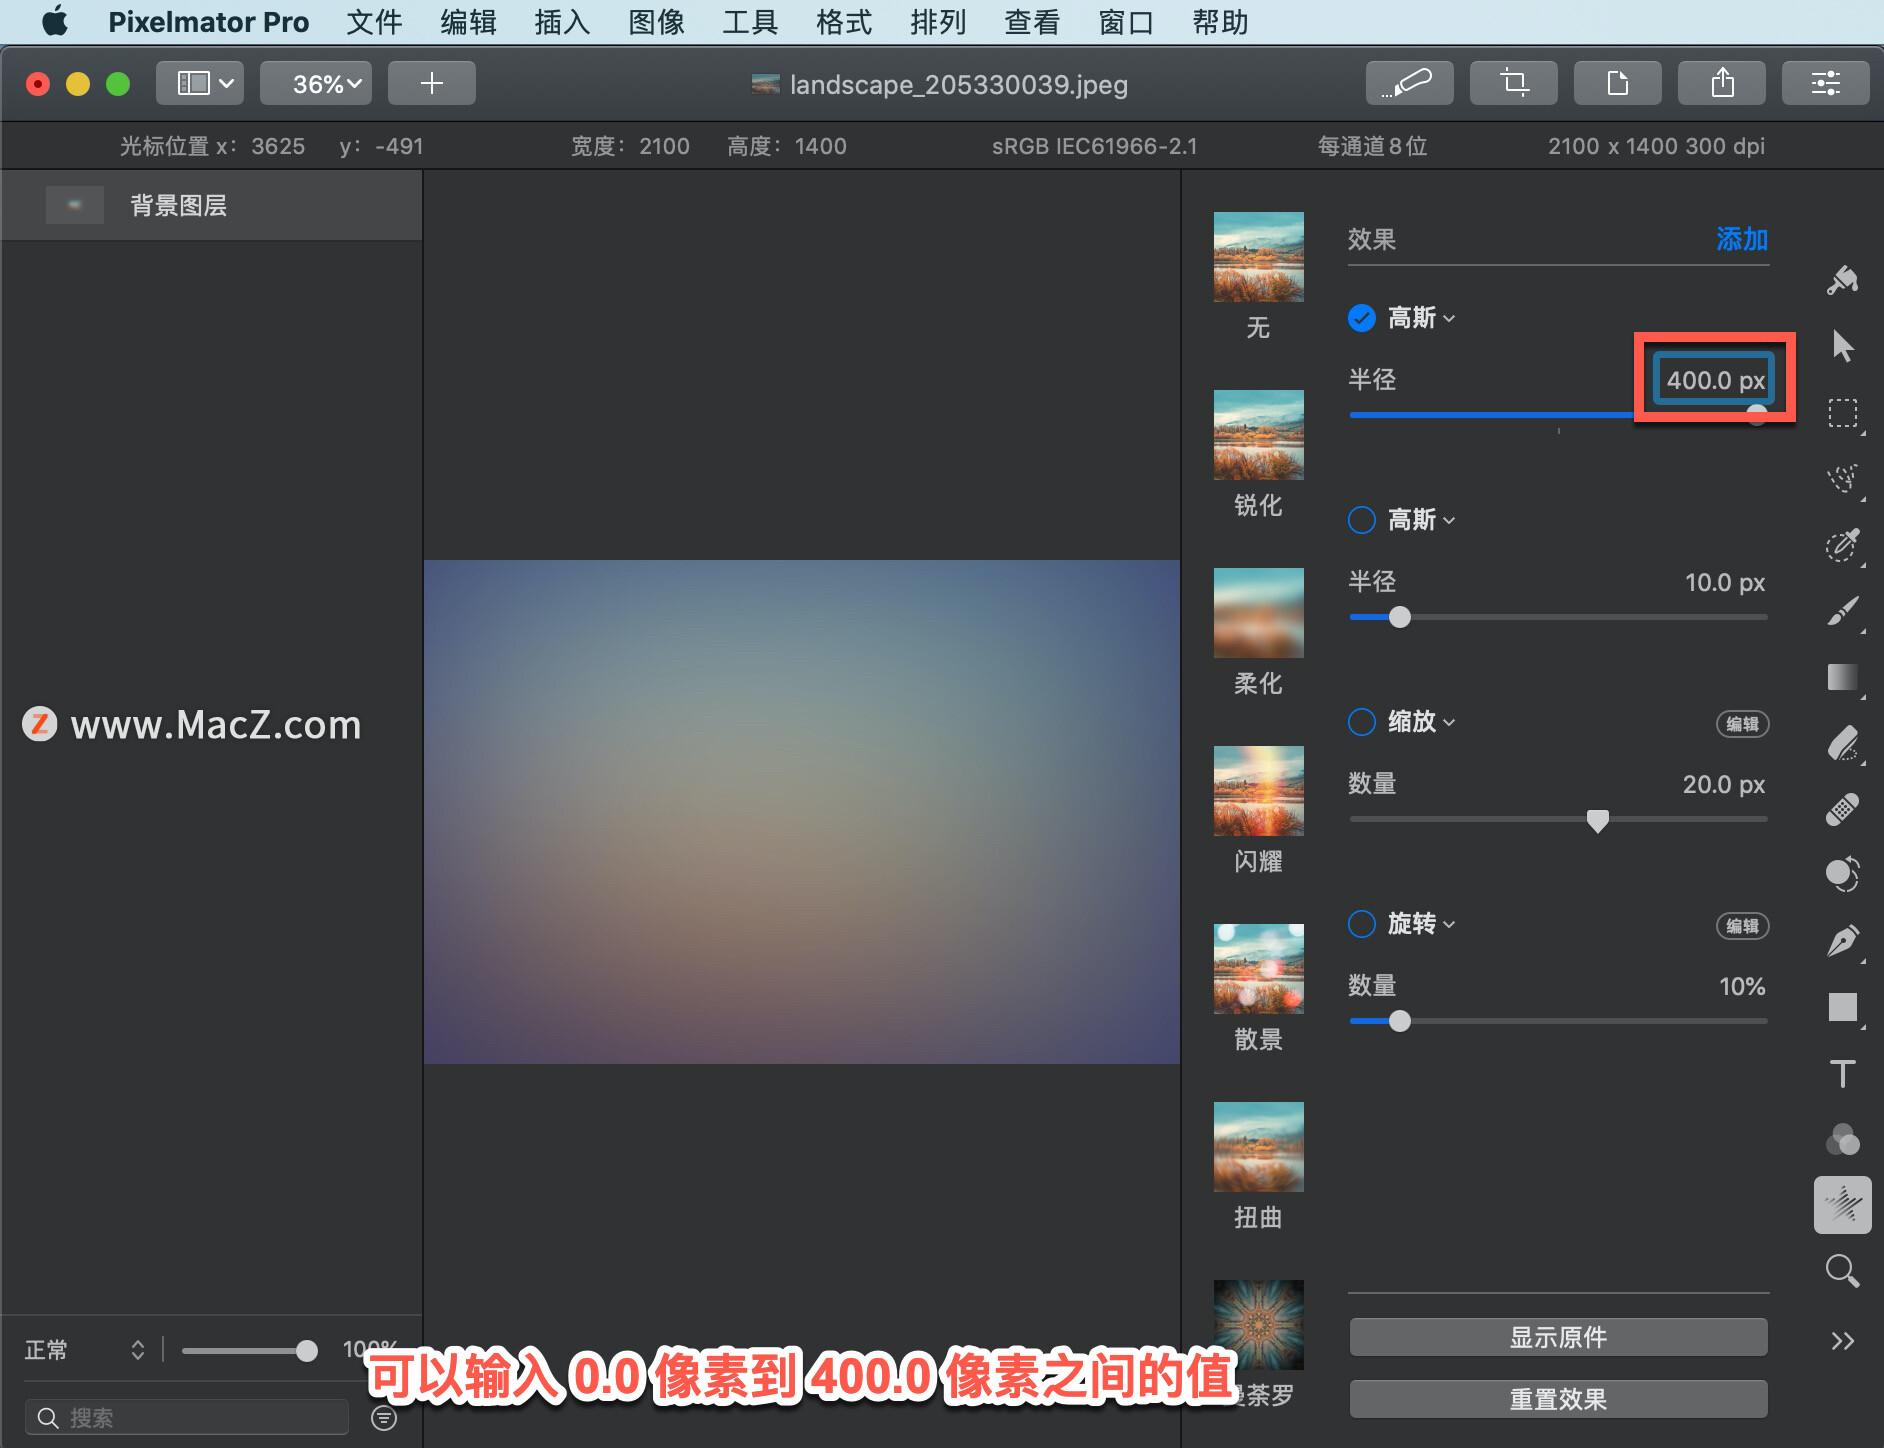Click the 重置效果 button
Screen dimensions: 1884x1448
point(1558,1399)
